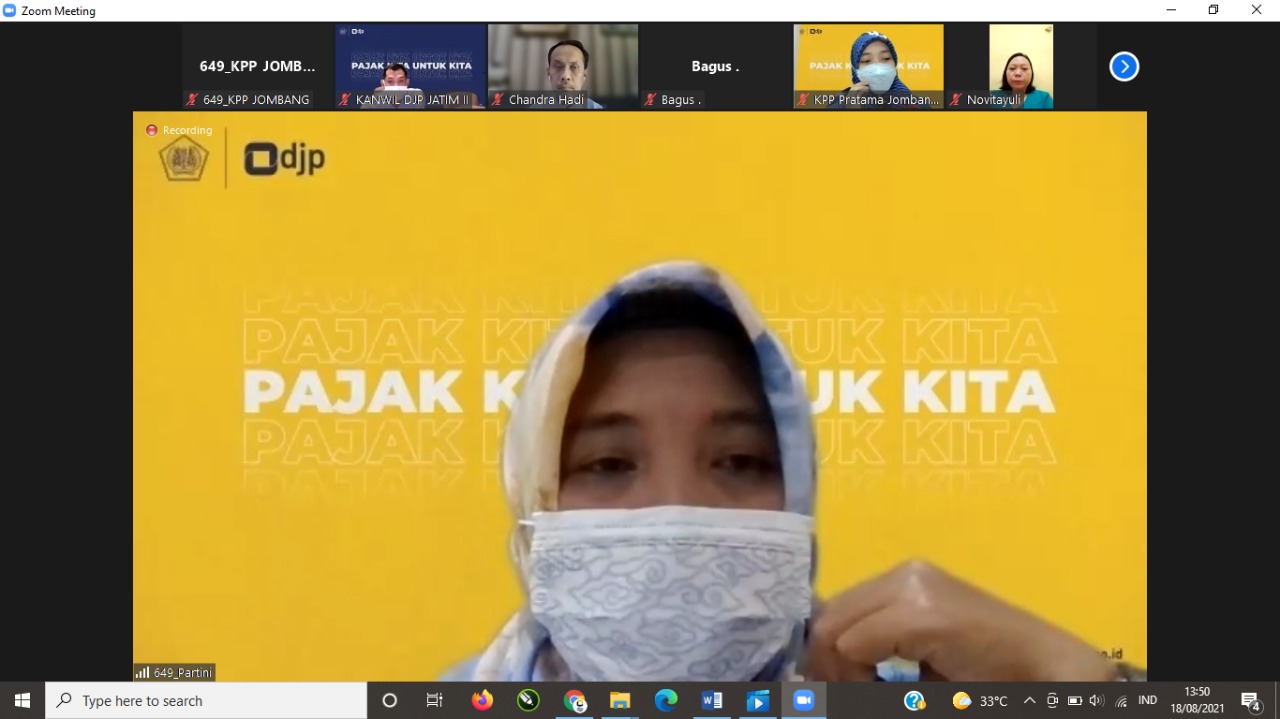The image size is (1280, 719).
Task: Expand hidden system tray icons
Action: (1029, 701)
